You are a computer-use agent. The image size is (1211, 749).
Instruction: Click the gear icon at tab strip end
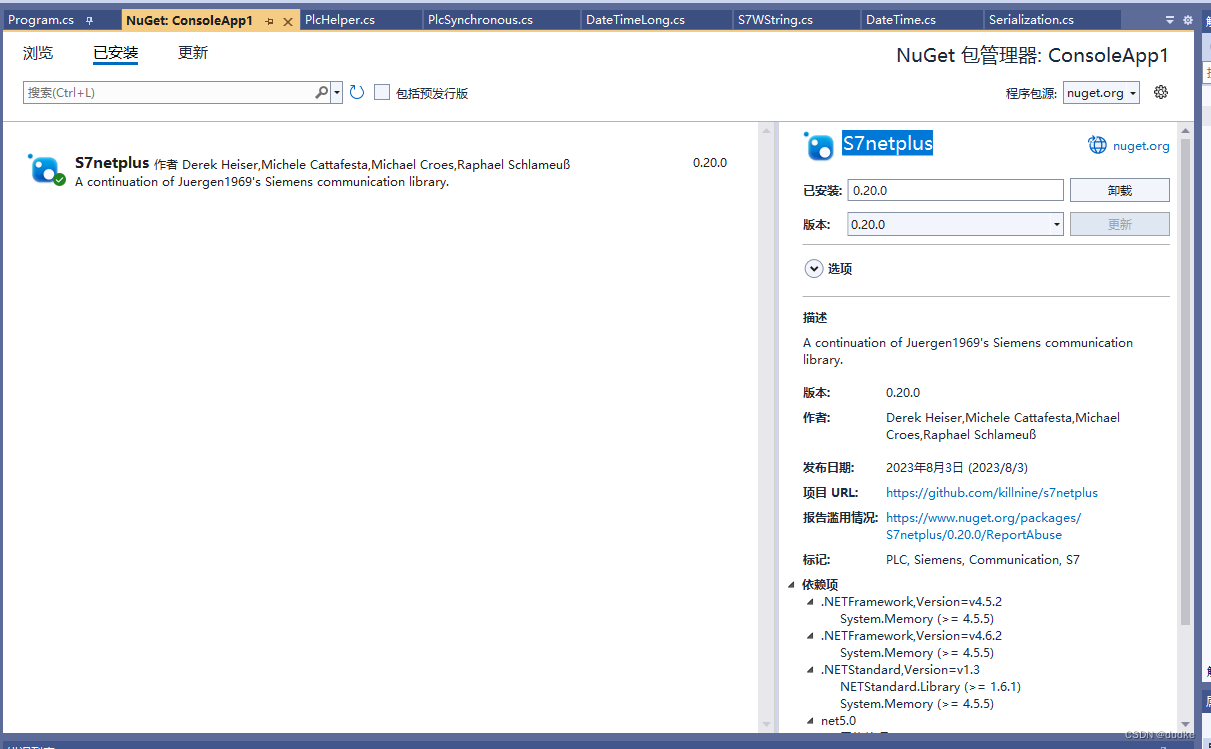tap(1188, 20)
